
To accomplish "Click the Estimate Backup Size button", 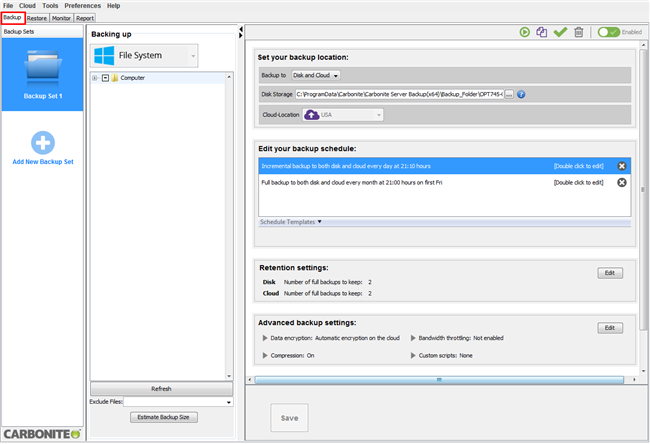I will click(164, 416).
